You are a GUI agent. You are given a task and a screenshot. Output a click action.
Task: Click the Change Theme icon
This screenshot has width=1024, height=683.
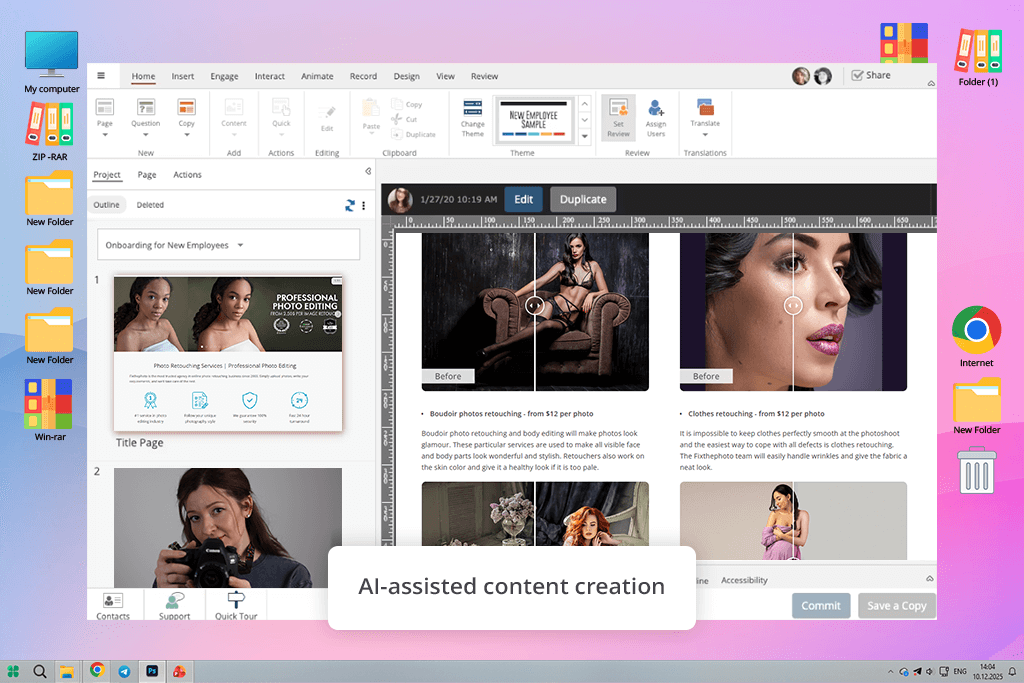(472, 108)
